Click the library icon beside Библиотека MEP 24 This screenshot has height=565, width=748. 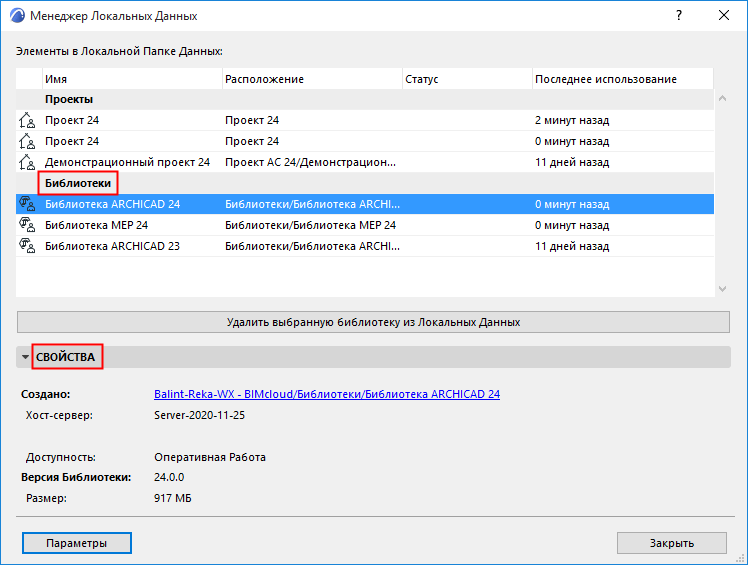27,225
